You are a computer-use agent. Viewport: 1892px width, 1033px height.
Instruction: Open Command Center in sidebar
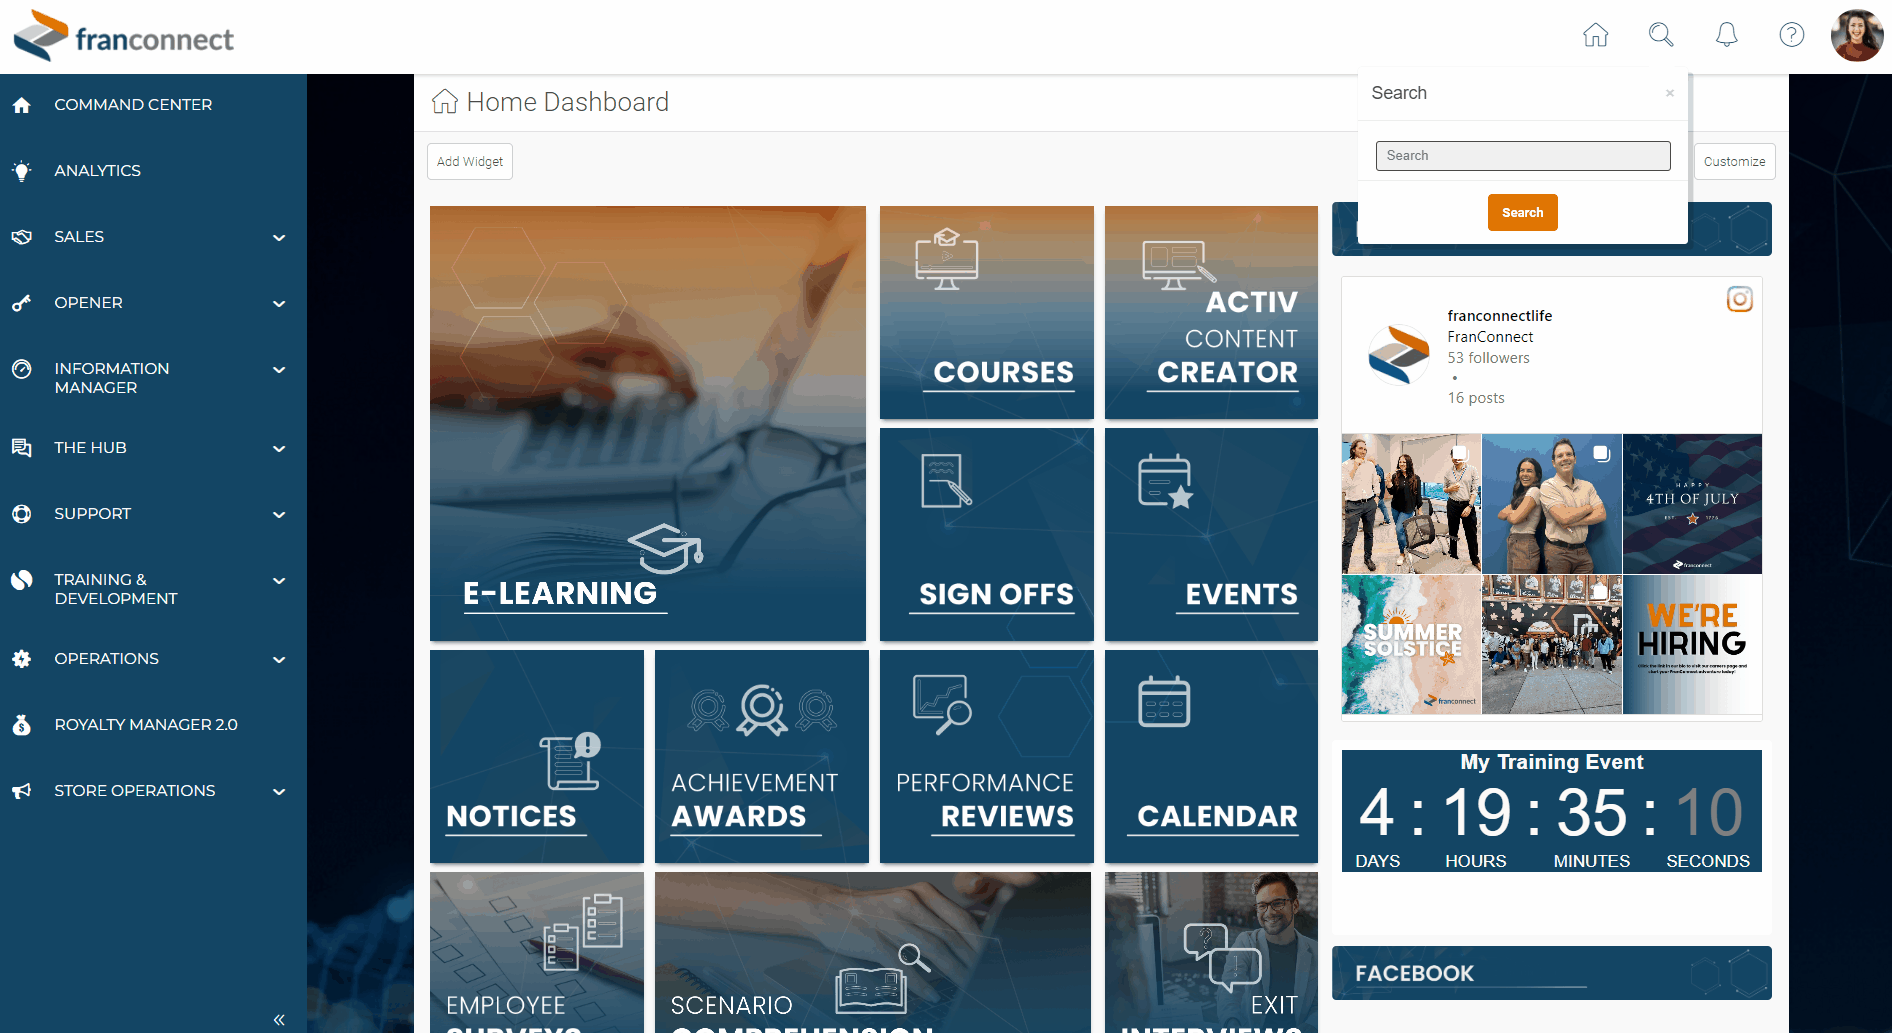[x=133, y=105]
